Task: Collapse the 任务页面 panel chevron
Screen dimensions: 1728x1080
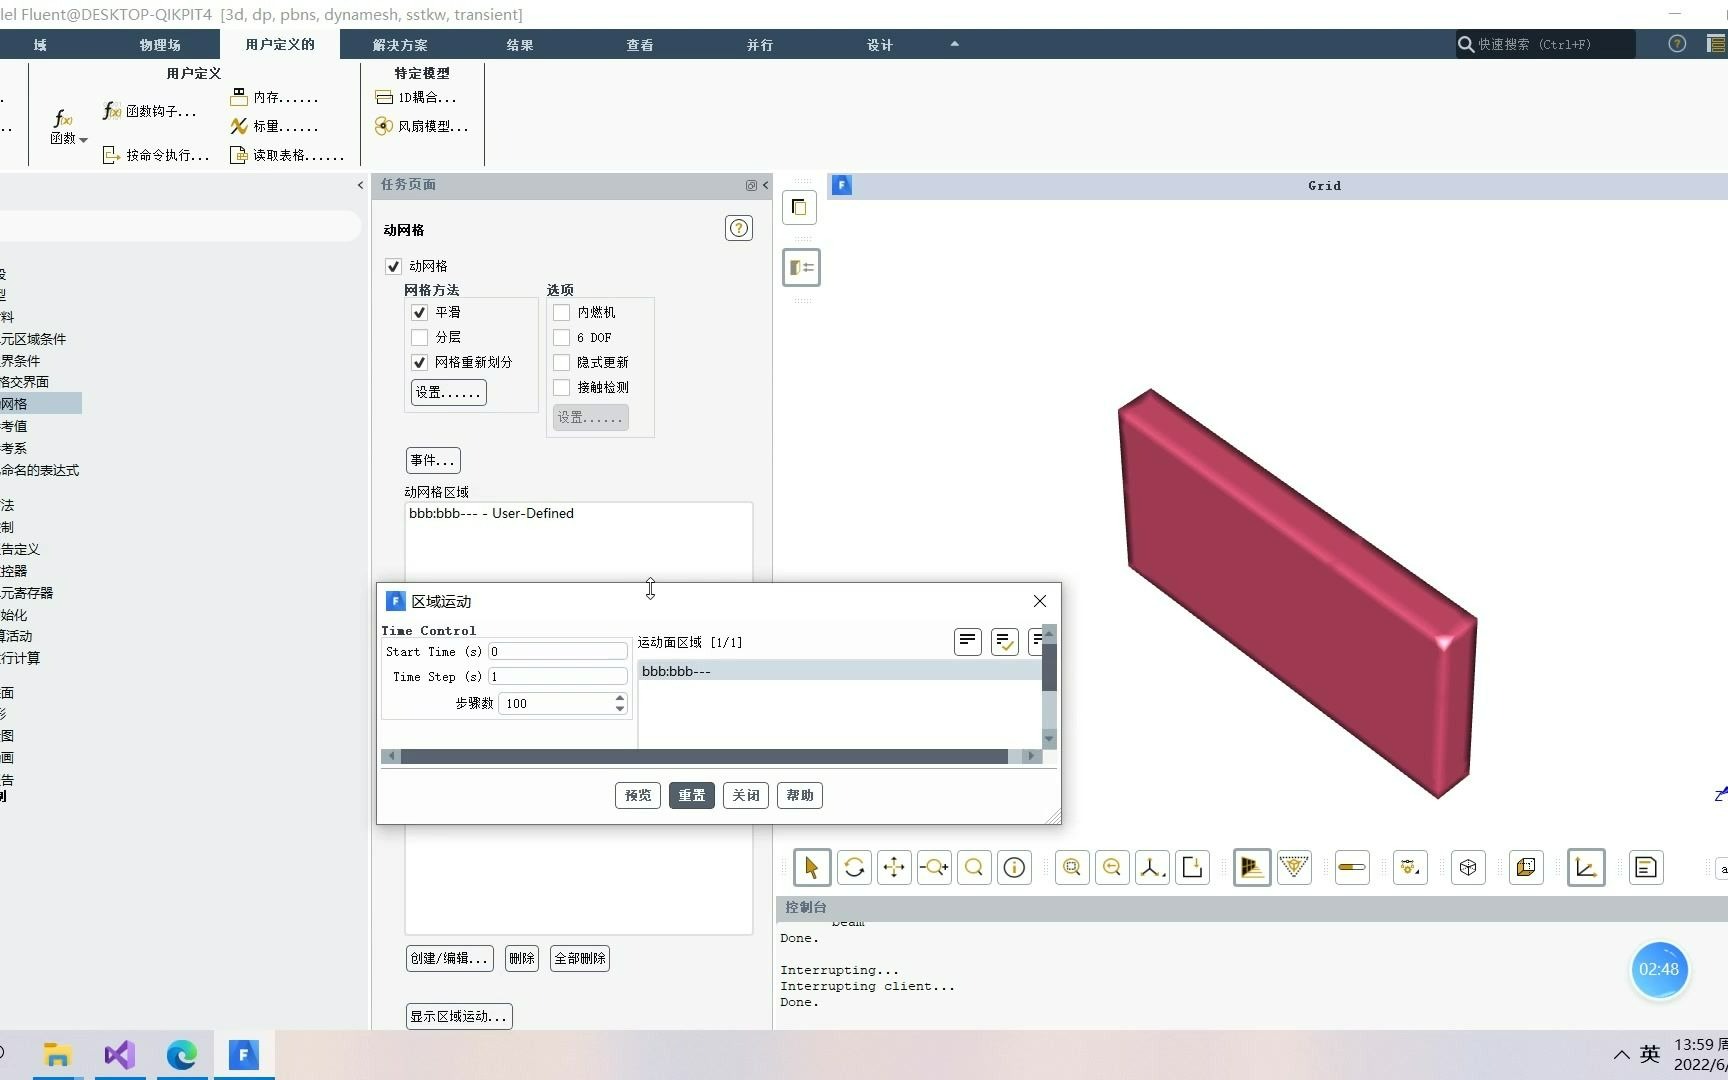Action: 766,185
